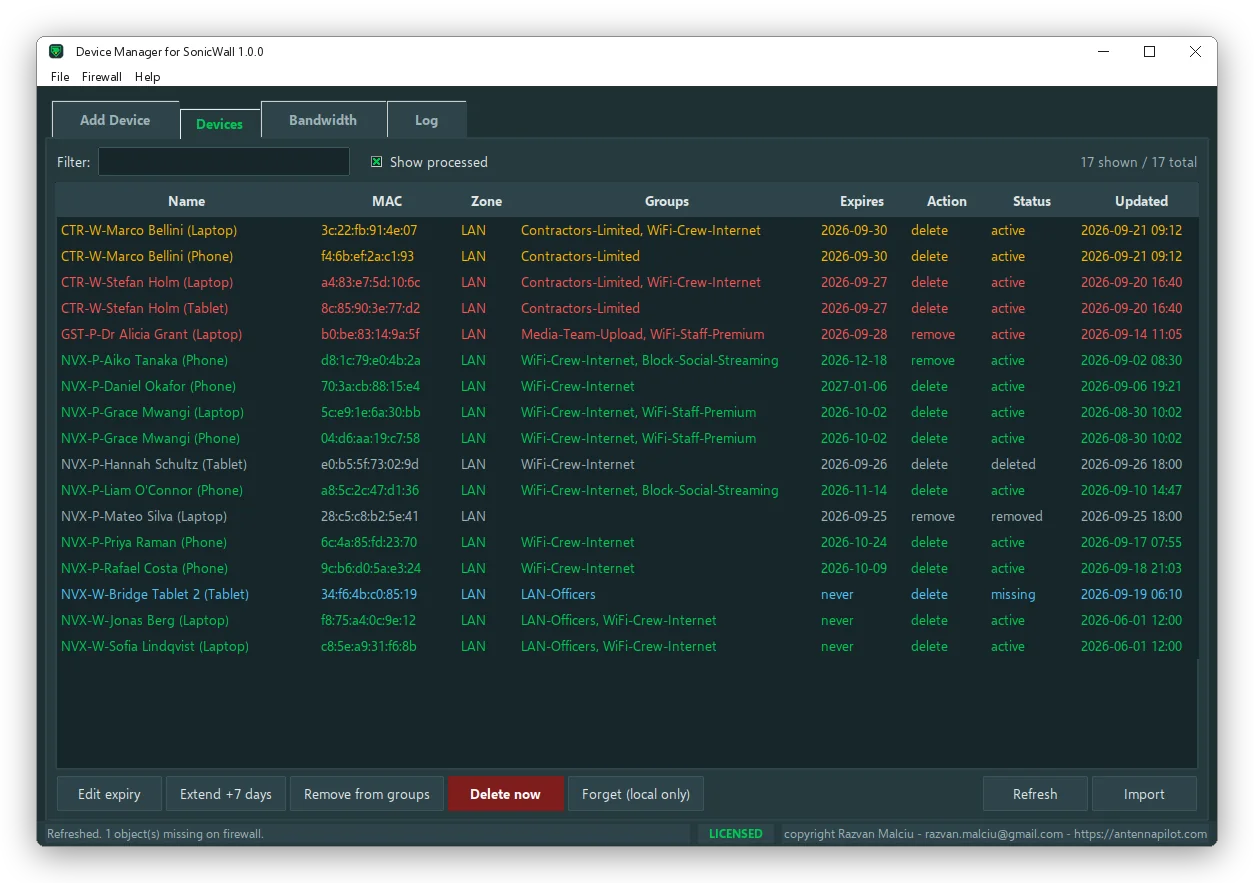
Task: Click into the Filter text field
Action: click(x=224, y=162)
